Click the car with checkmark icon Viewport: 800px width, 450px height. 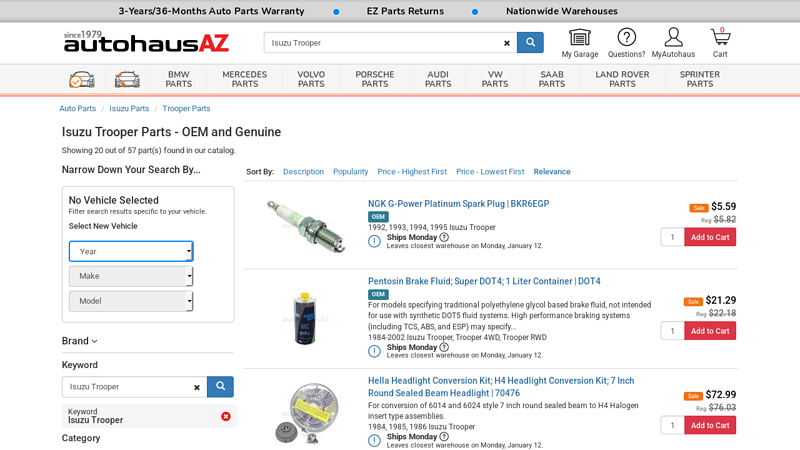coord(82,80)
